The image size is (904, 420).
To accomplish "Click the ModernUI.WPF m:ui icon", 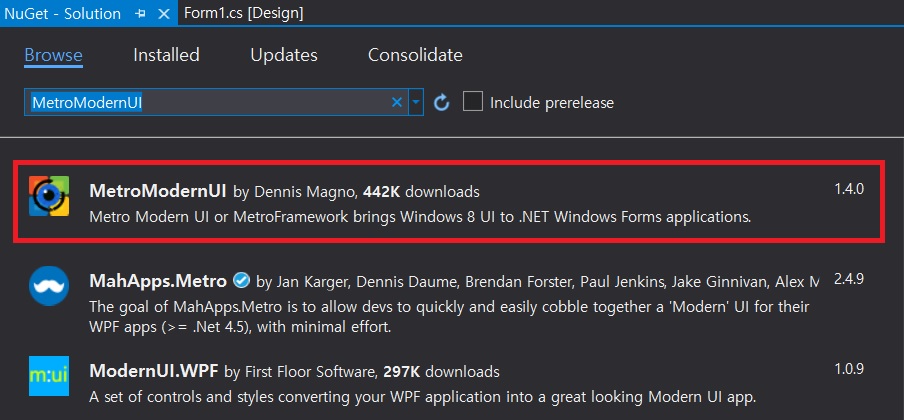I will 49,376.
